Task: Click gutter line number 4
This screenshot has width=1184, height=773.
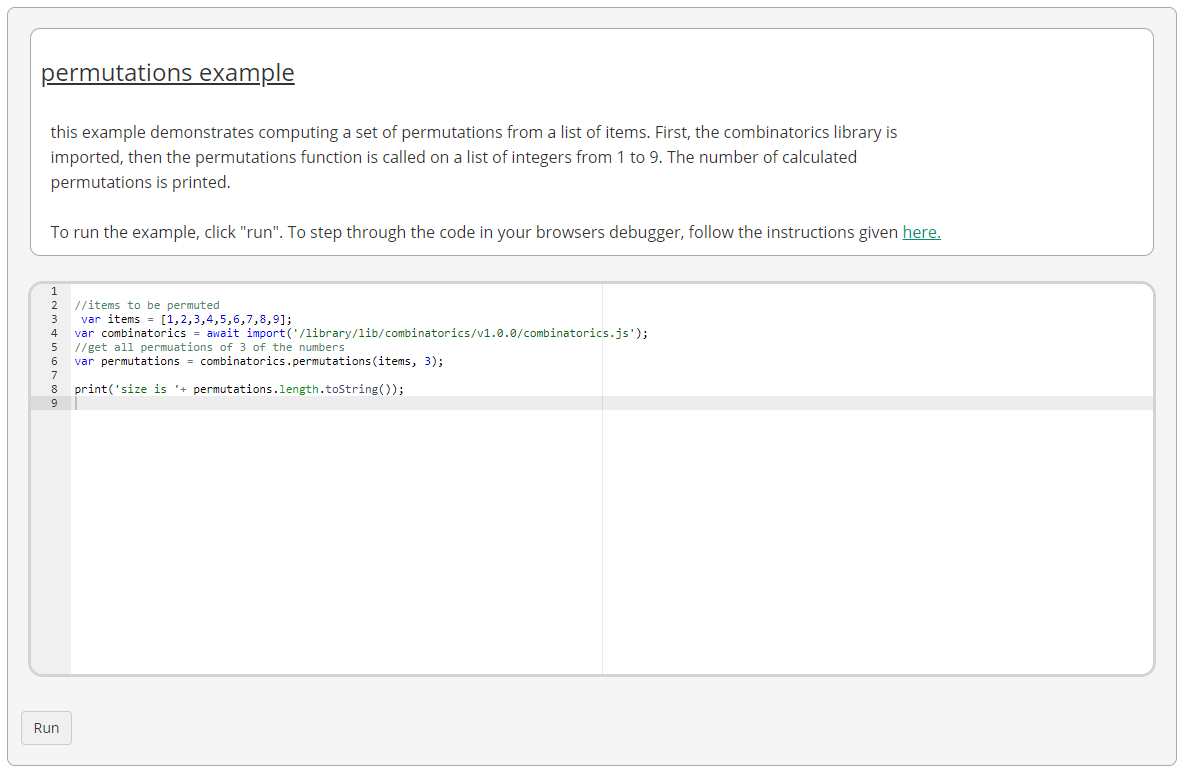Action: [x=53, y=333]
